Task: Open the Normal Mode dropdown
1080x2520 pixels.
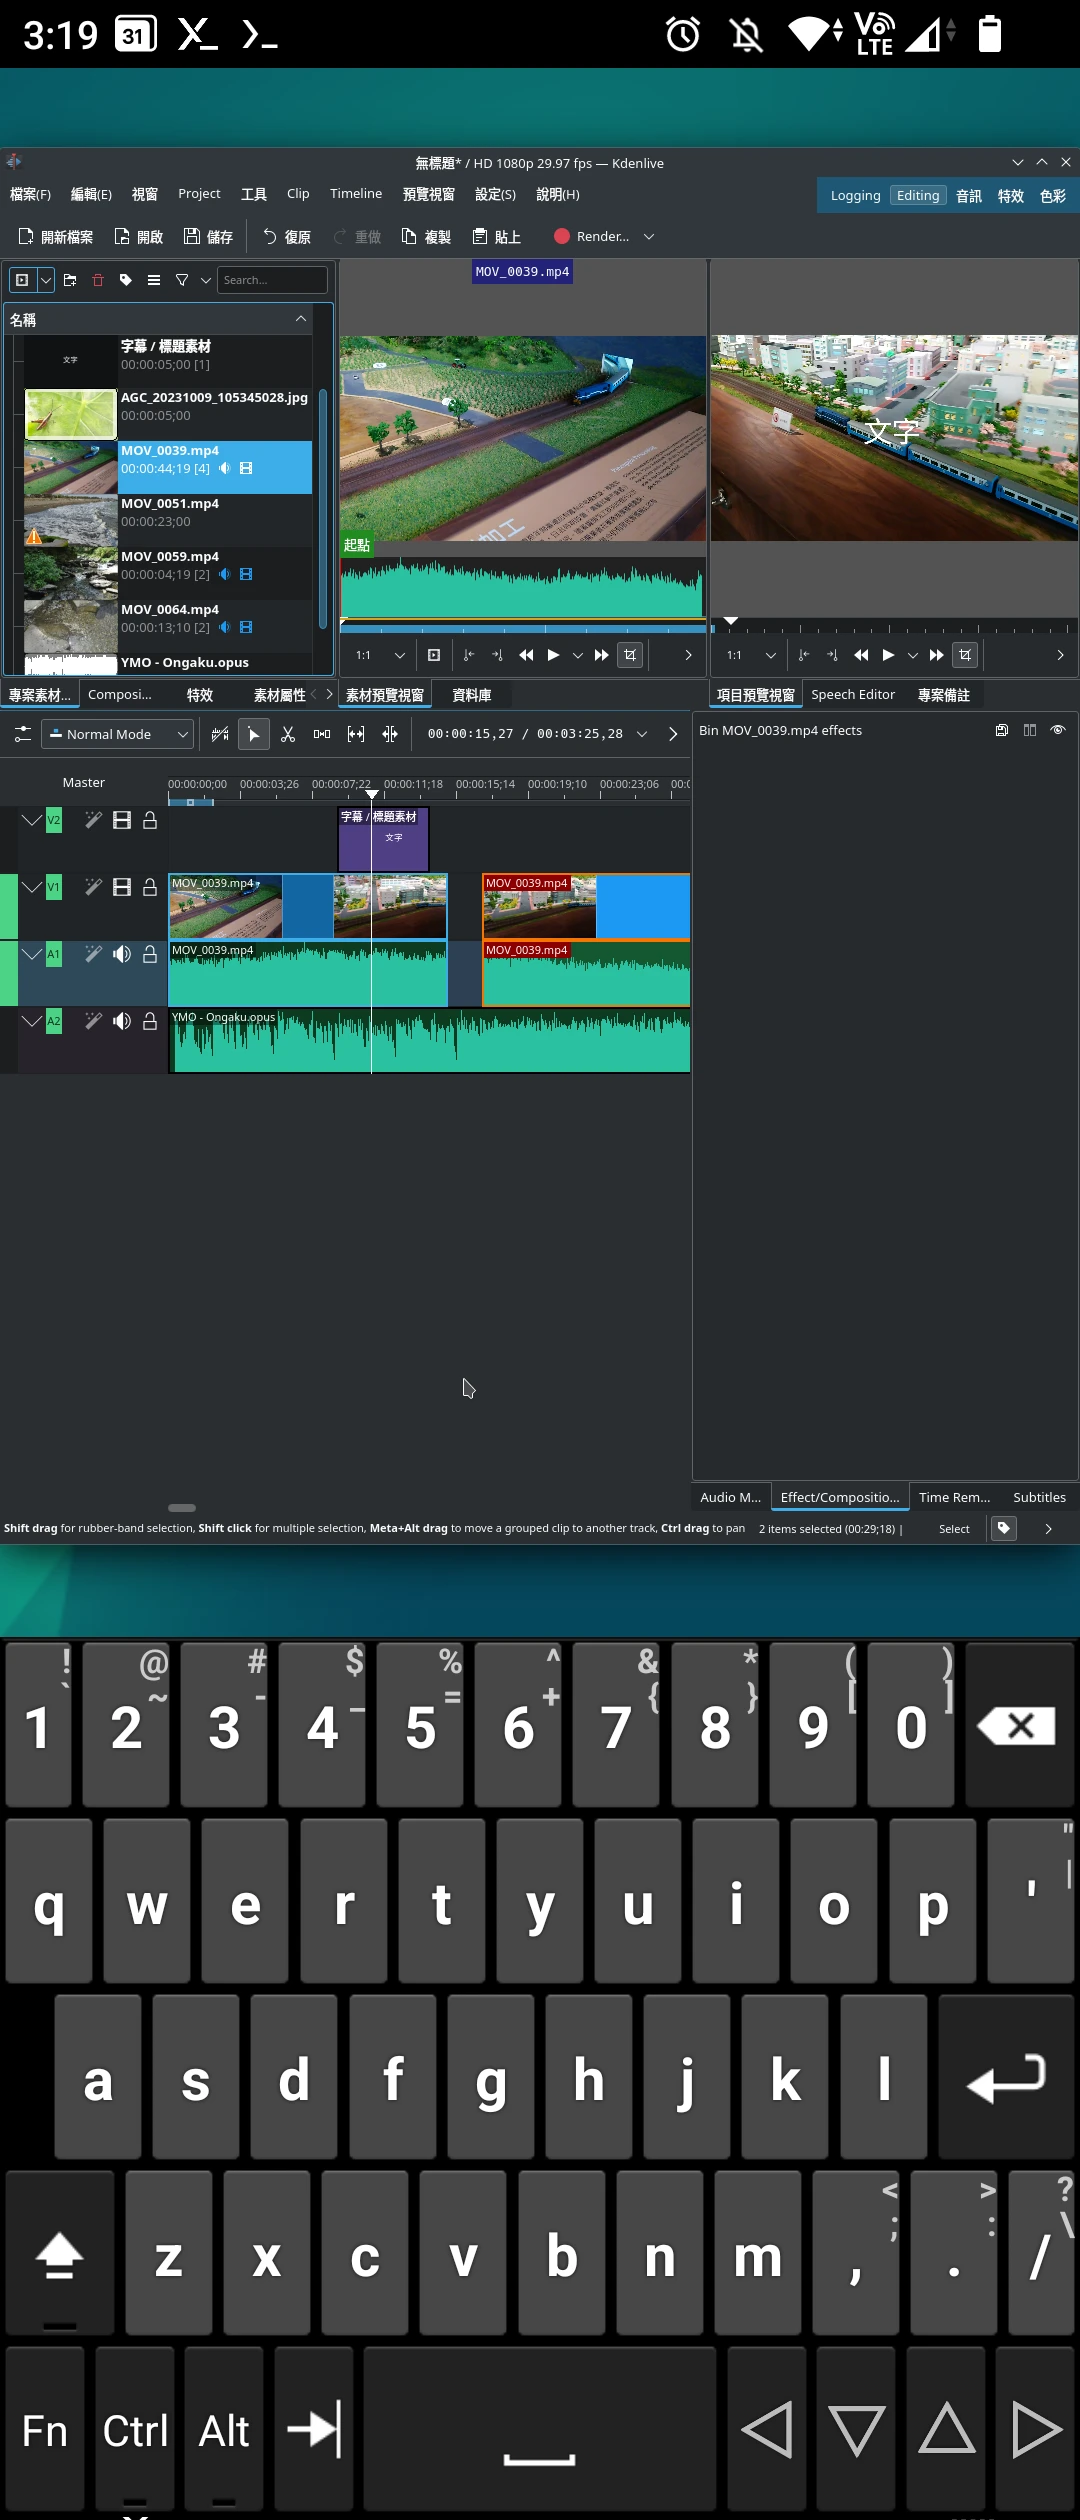Action: (117, 734)
